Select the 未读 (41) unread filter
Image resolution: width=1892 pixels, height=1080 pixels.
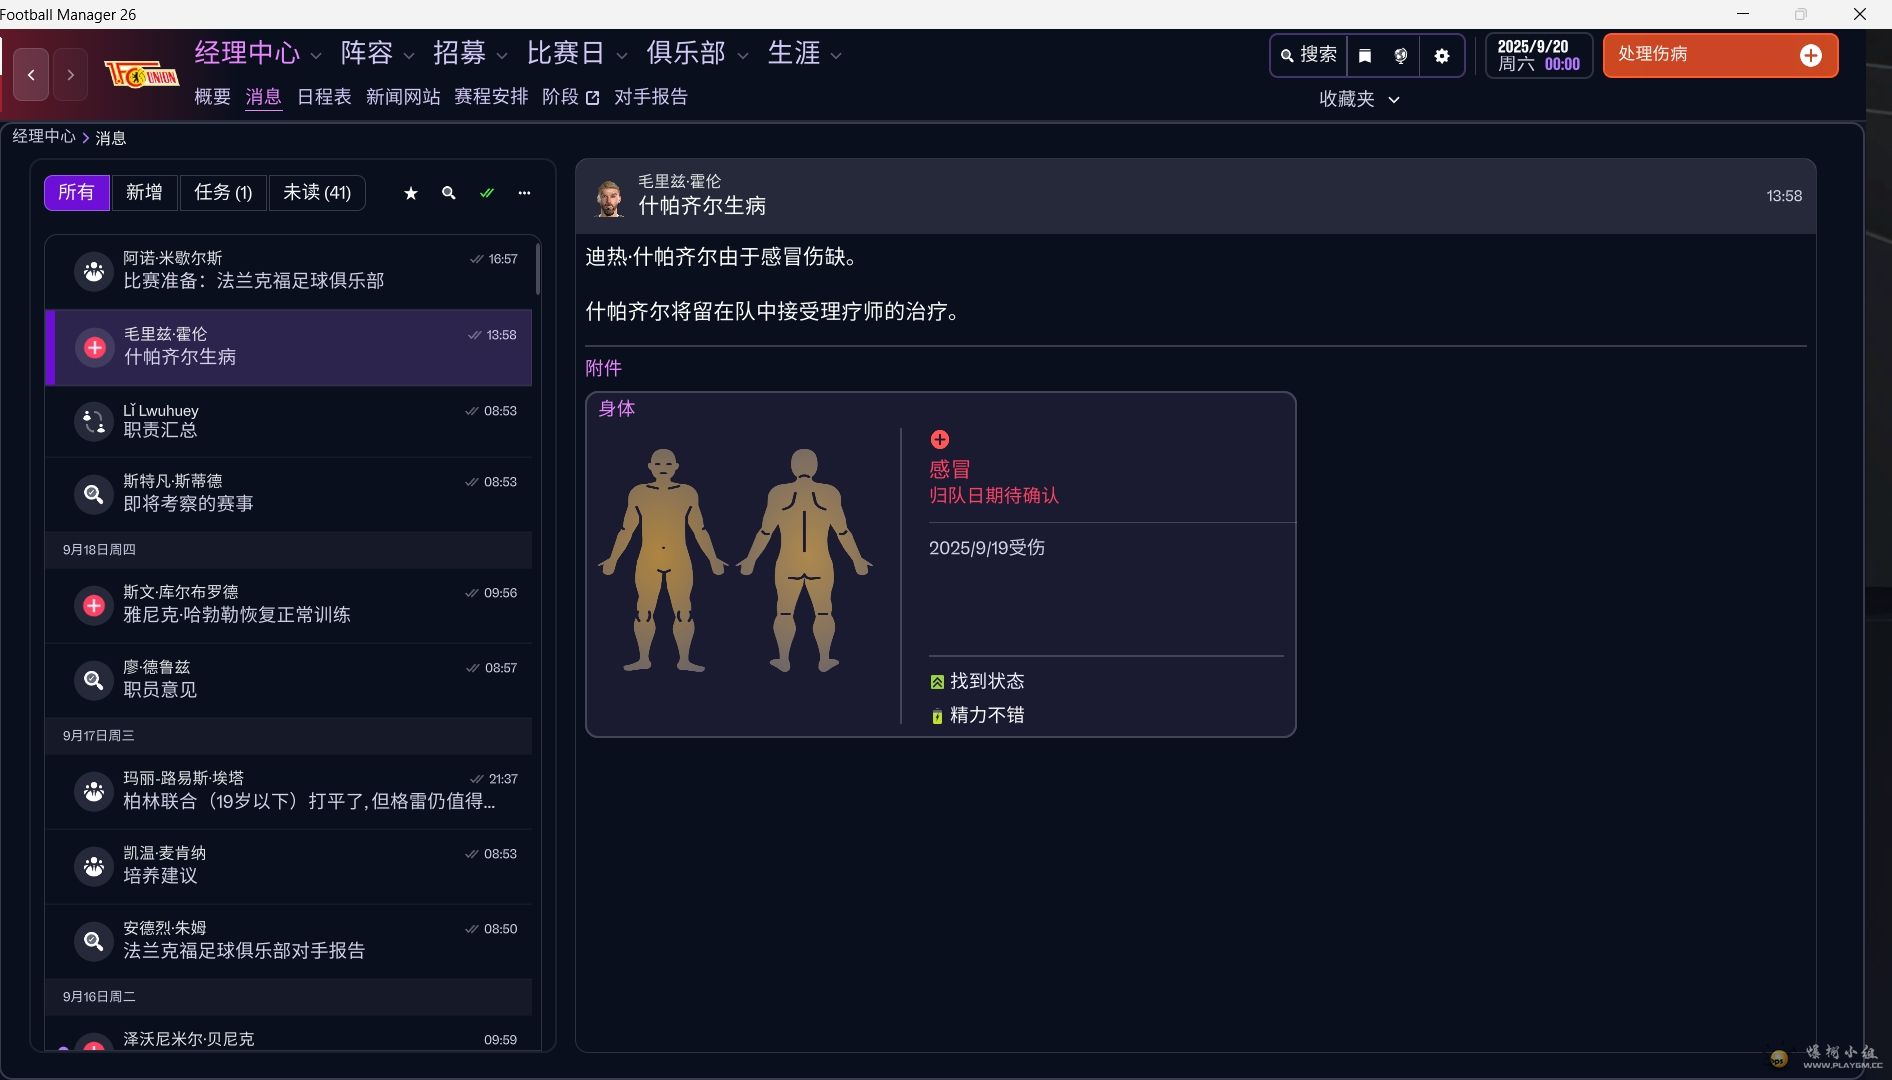pyautogui.click(x=316, y=192)
